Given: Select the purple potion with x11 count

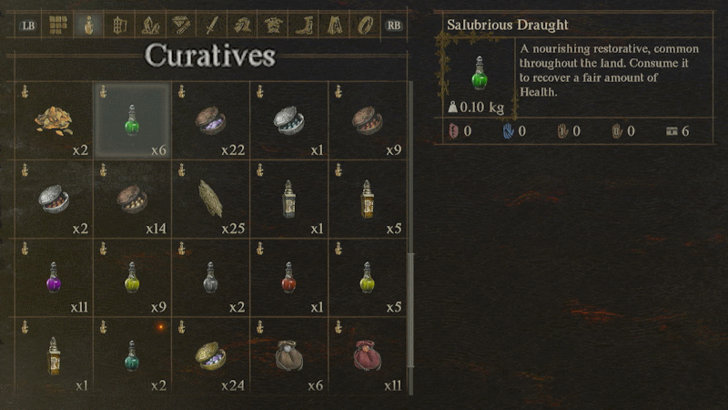Looking at the screenshot, I should (54, 278).
